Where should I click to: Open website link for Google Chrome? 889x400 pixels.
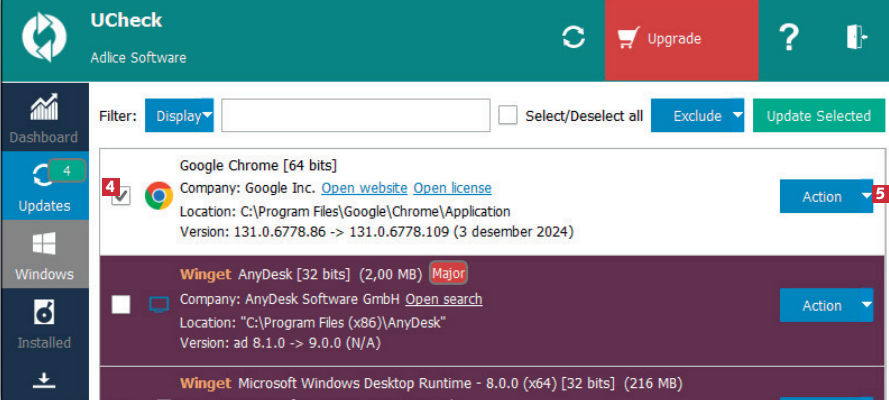[x=364, y=188]
